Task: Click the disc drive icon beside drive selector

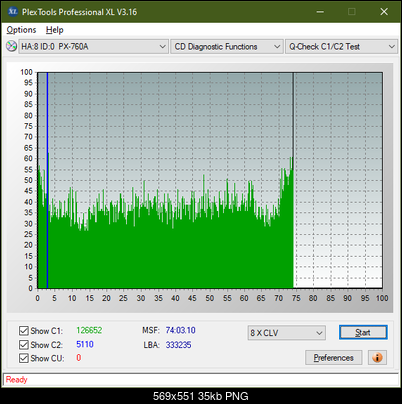Action: click(11, 46)
